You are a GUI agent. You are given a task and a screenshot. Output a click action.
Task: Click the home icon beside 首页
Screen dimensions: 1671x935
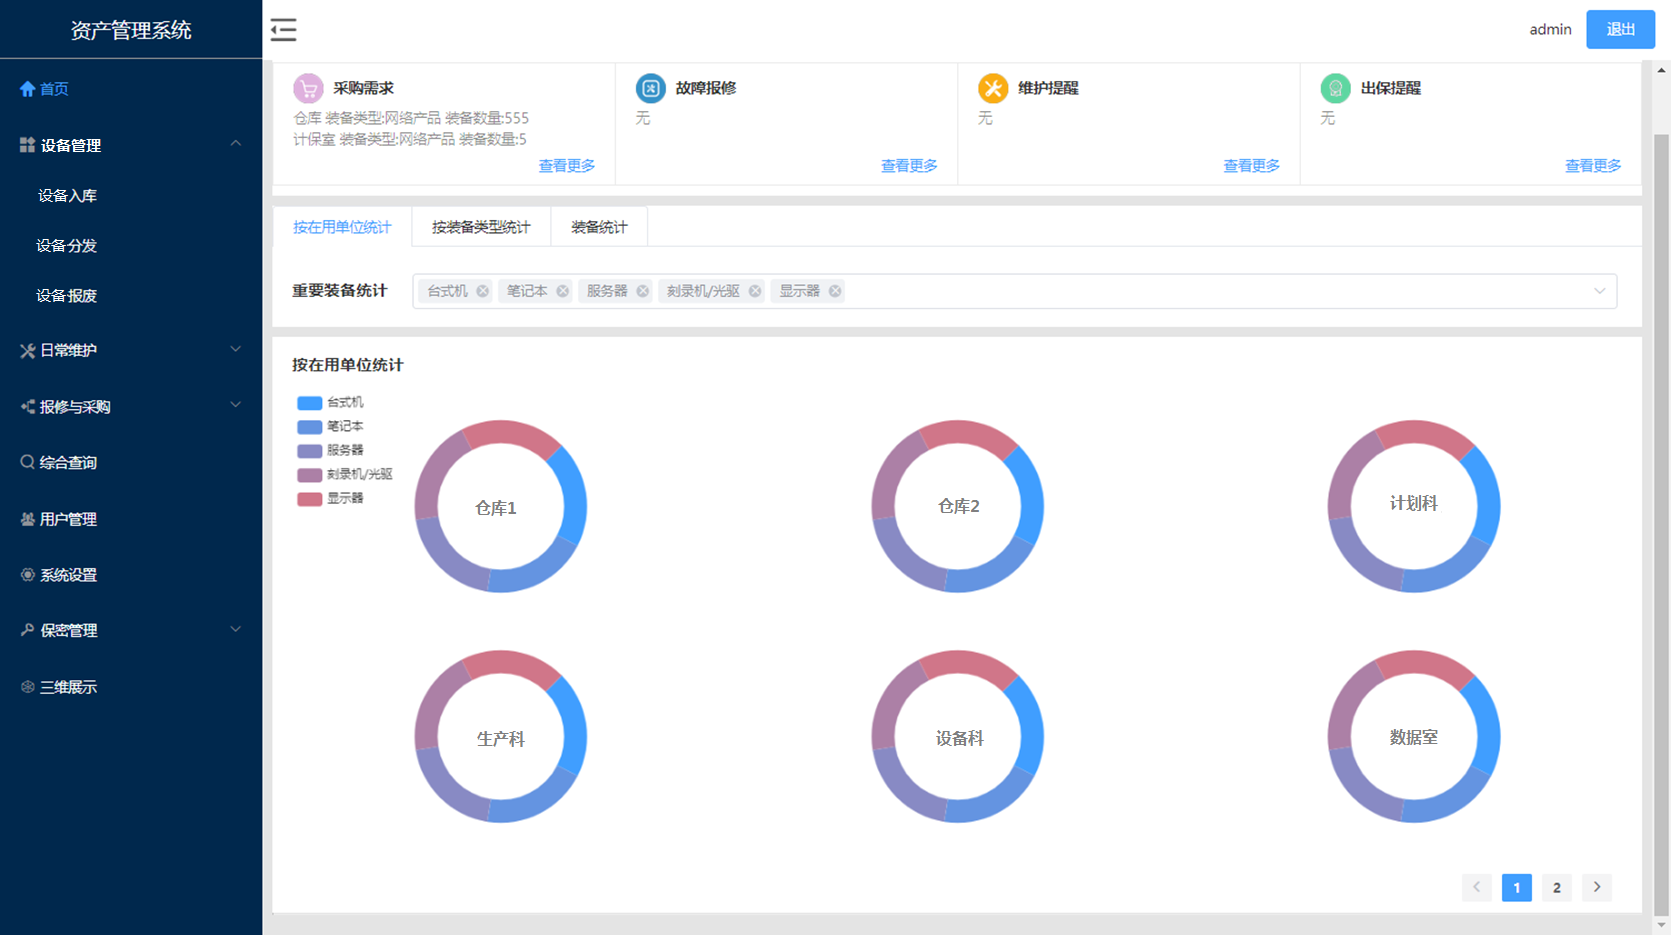[x=27, y=89]
